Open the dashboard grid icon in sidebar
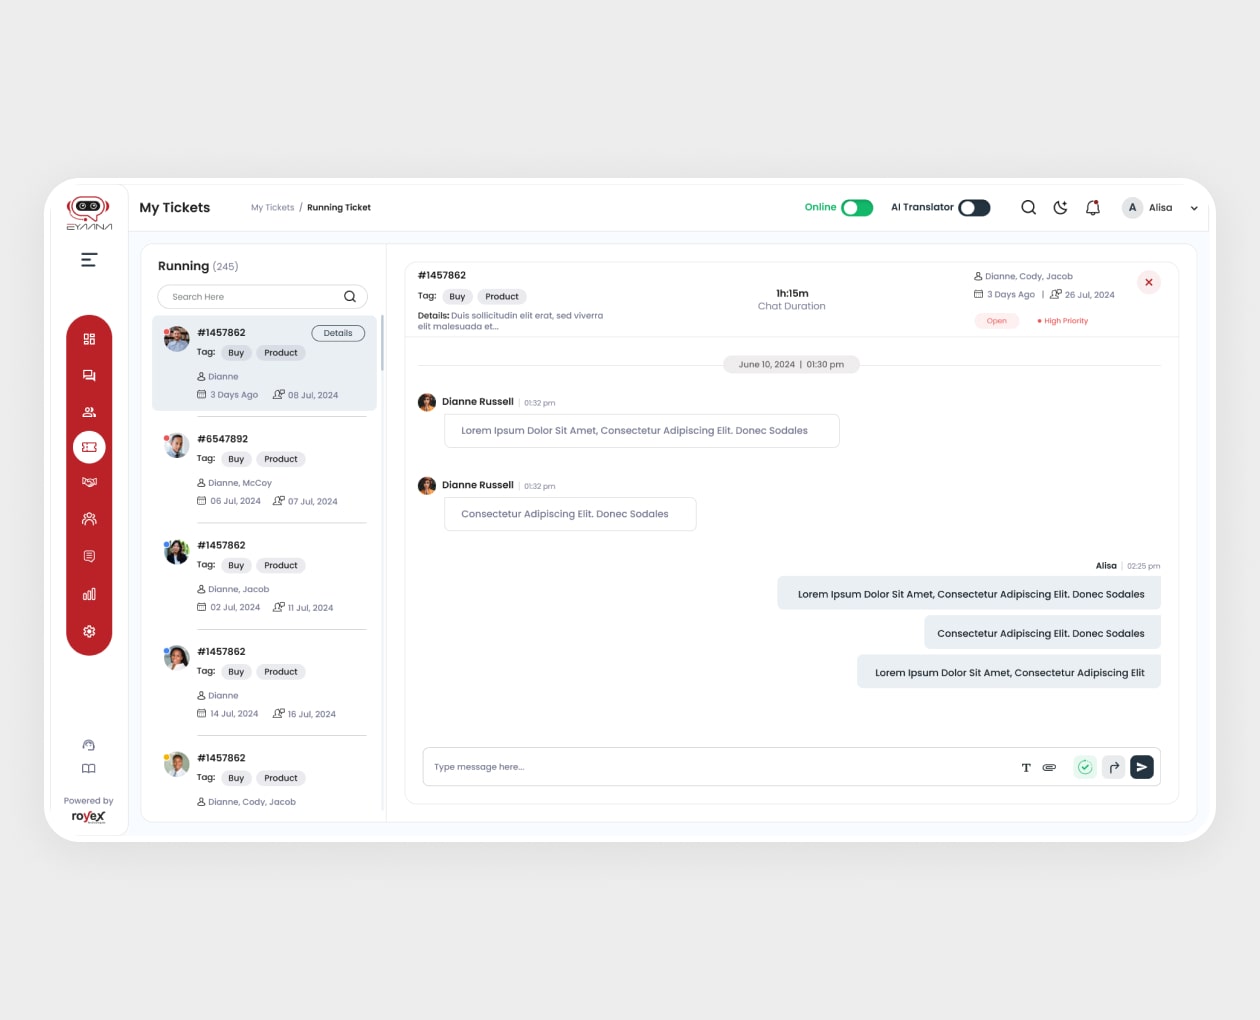This screenshot has height=1020, width=1260. tap(89, 339)
